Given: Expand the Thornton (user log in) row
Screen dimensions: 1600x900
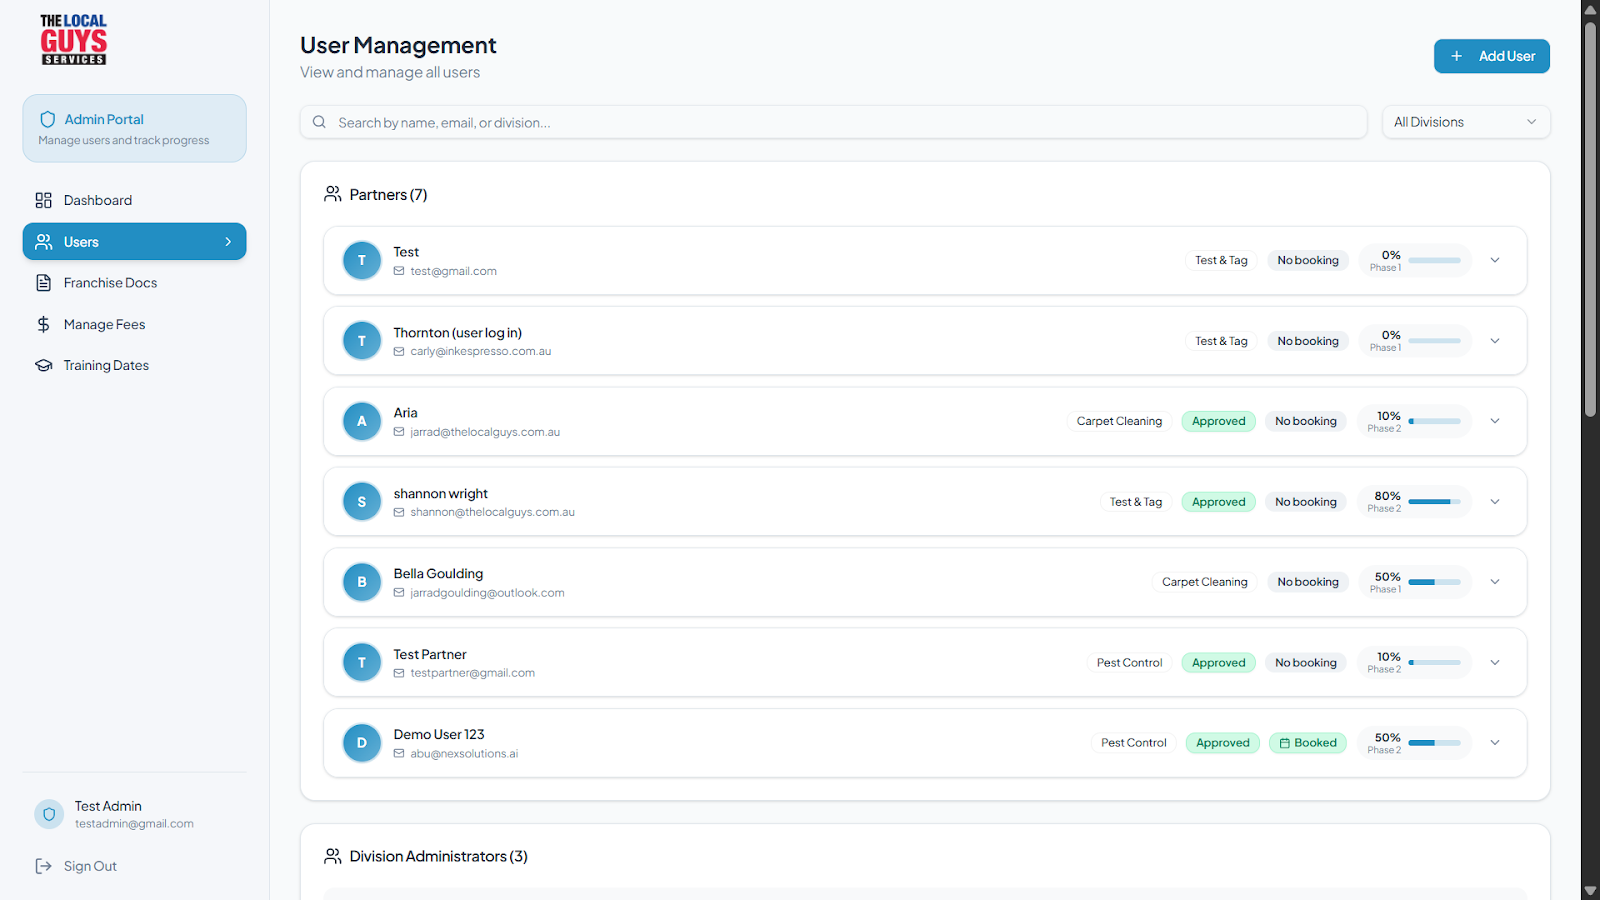Looking at the screenshot, I should (x=1495, y=341).
